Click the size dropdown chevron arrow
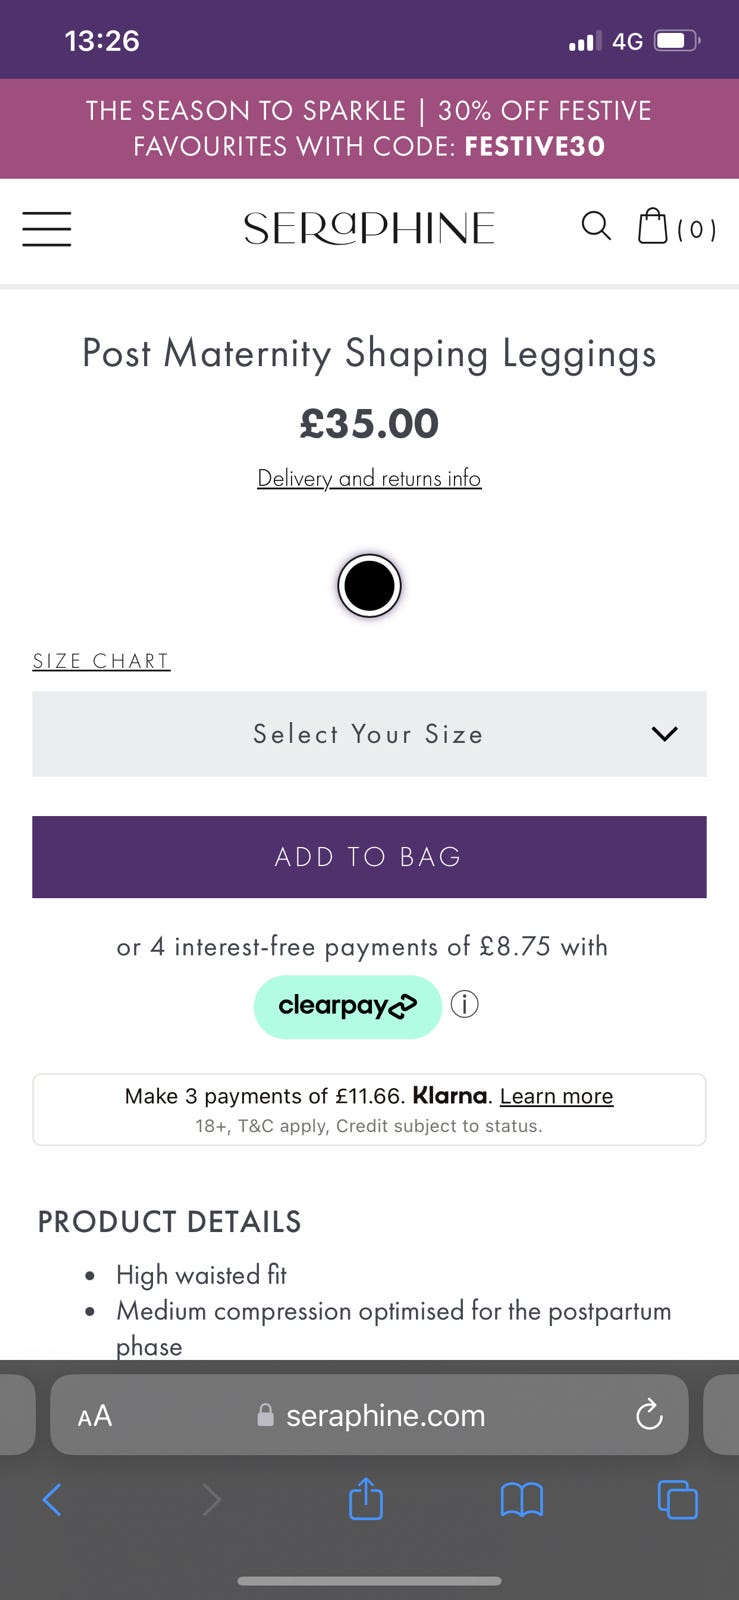This screenshot has height=1600, width=739. tap(665, 734)
